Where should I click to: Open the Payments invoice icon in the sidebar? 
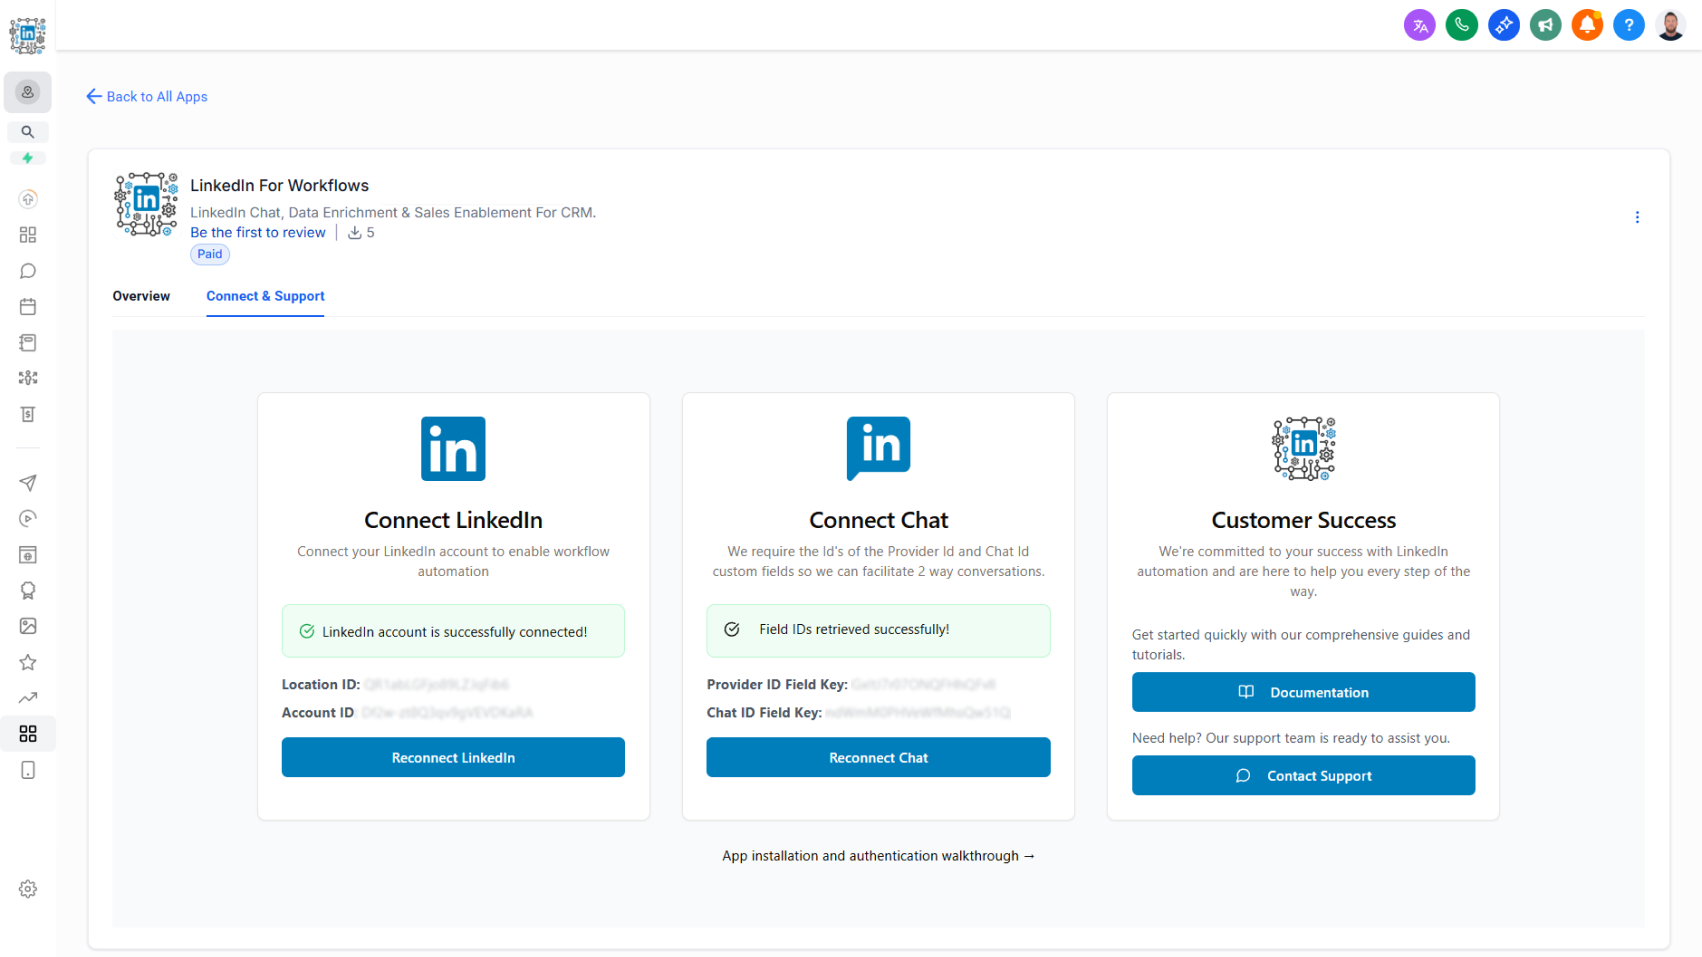[x=28, y=413]
